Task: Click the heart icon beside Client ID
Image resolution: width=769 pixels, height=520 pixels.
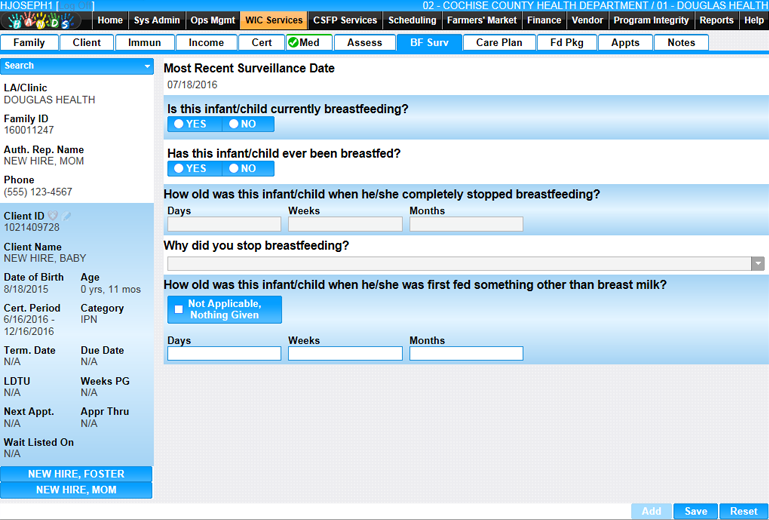Action: click(53, 215)
